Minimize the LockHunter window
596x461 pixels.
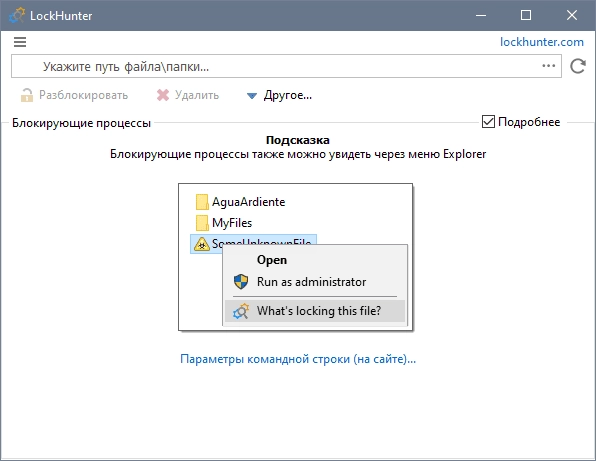click(481, 15)
